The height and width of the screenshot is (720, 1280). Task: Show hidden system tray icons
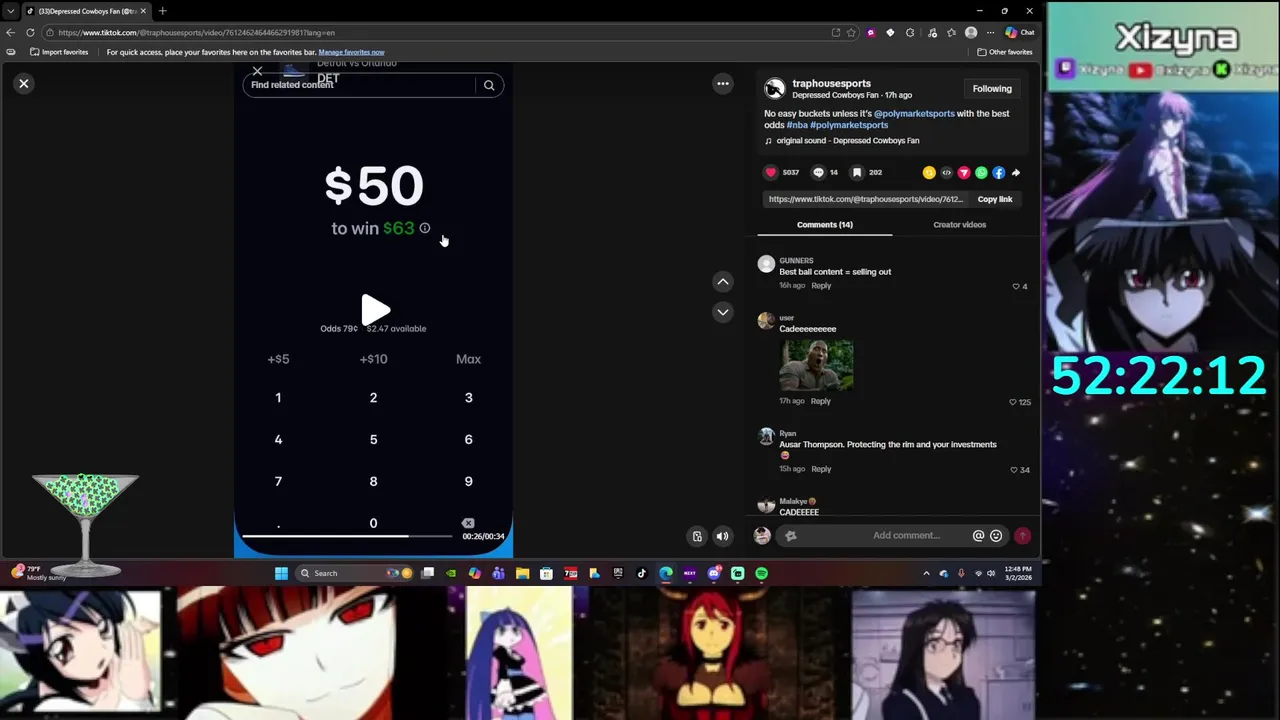click(926, 573)
